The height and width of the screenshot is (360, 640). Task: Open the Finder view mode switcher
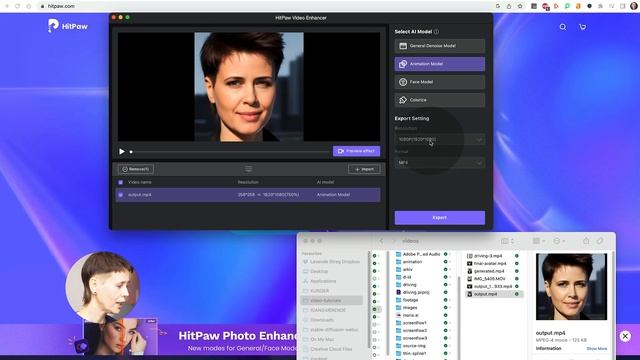point(507,241)
